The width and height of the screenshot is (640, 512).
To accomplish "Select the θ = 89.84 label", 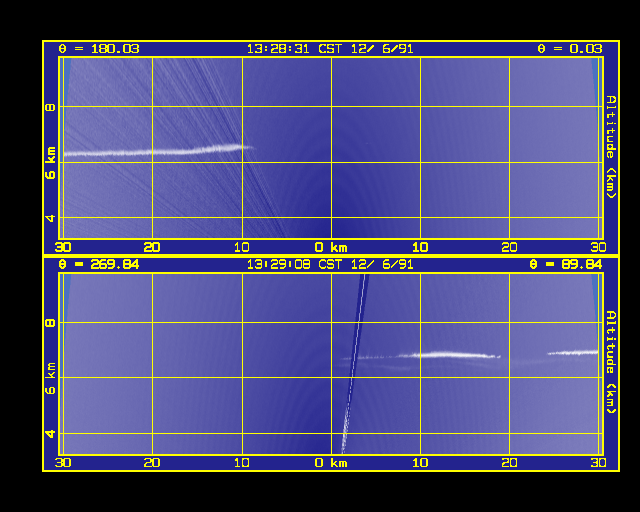I will [x=566, y=265].
